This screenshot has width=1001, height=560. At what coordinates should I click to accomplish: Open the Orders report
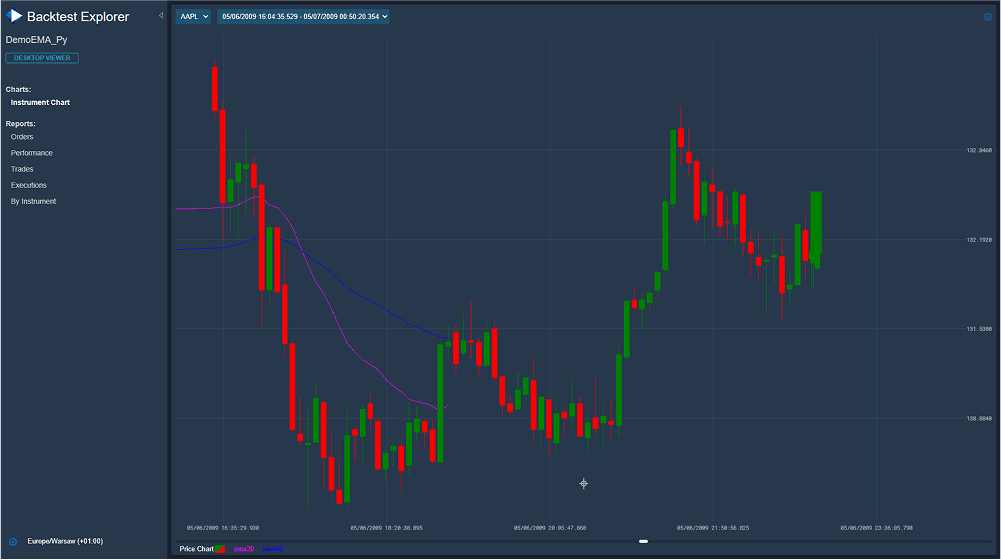pos(22,137)
